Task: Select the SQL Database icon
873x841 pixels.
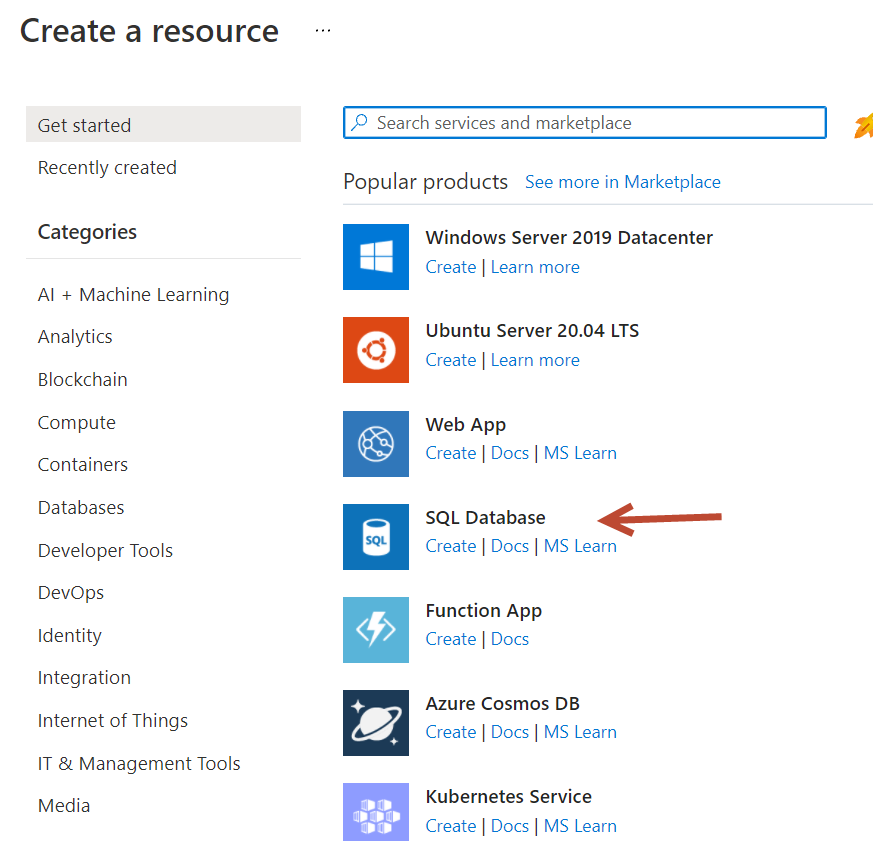Action: coord(376,537)
